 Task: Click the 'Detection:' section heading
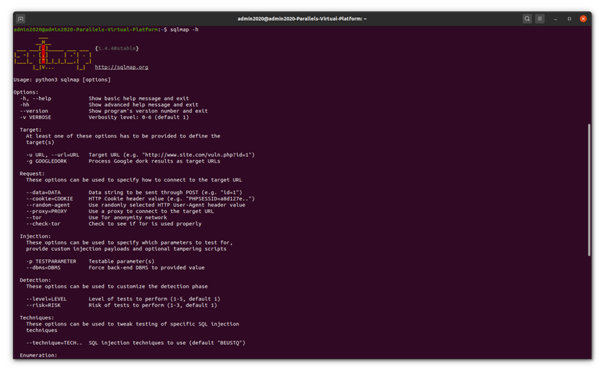point(35,280)
